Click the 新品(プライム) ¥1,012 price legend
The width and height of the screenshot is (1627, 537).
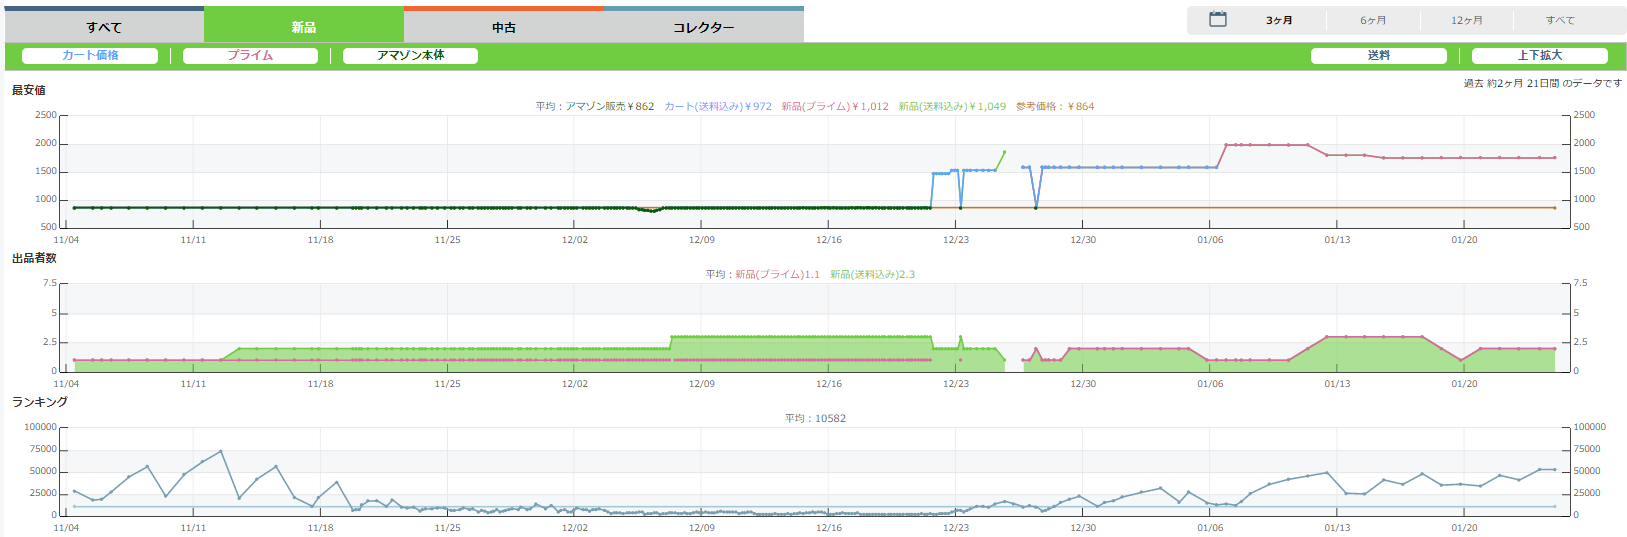pyautogui.click(x=835, y=106)
